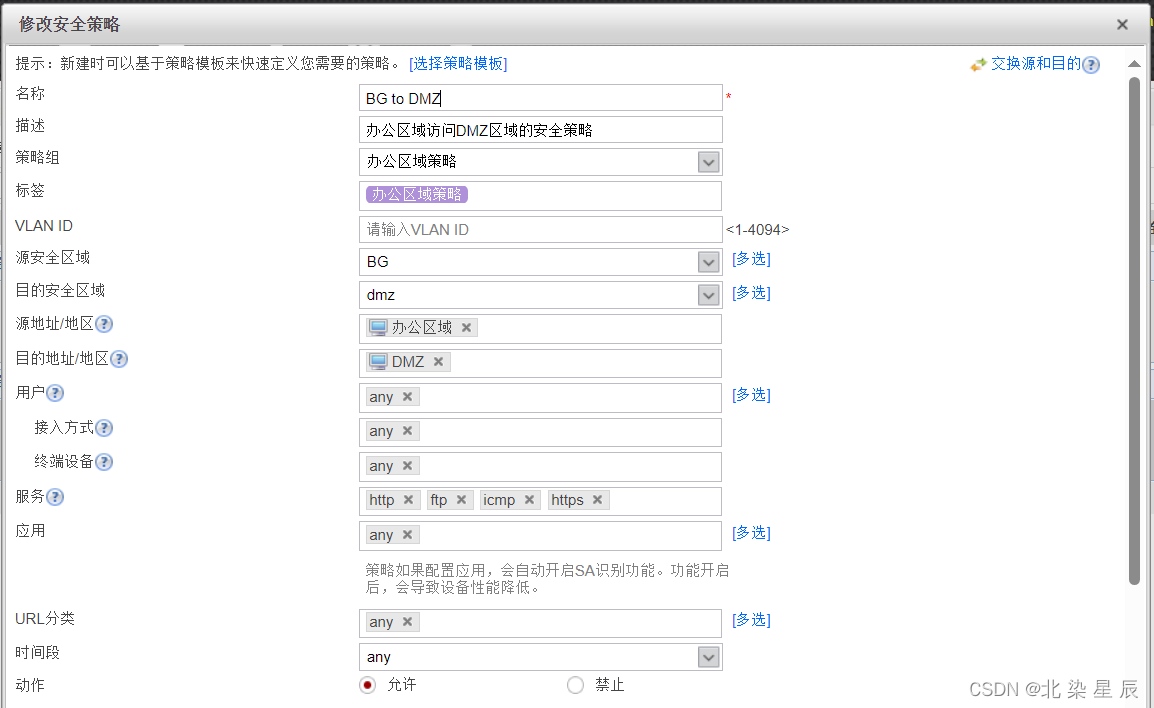Click 多选 link beside 应用
Viewport: 1154px width, 708px height.
tap(751, 533)
